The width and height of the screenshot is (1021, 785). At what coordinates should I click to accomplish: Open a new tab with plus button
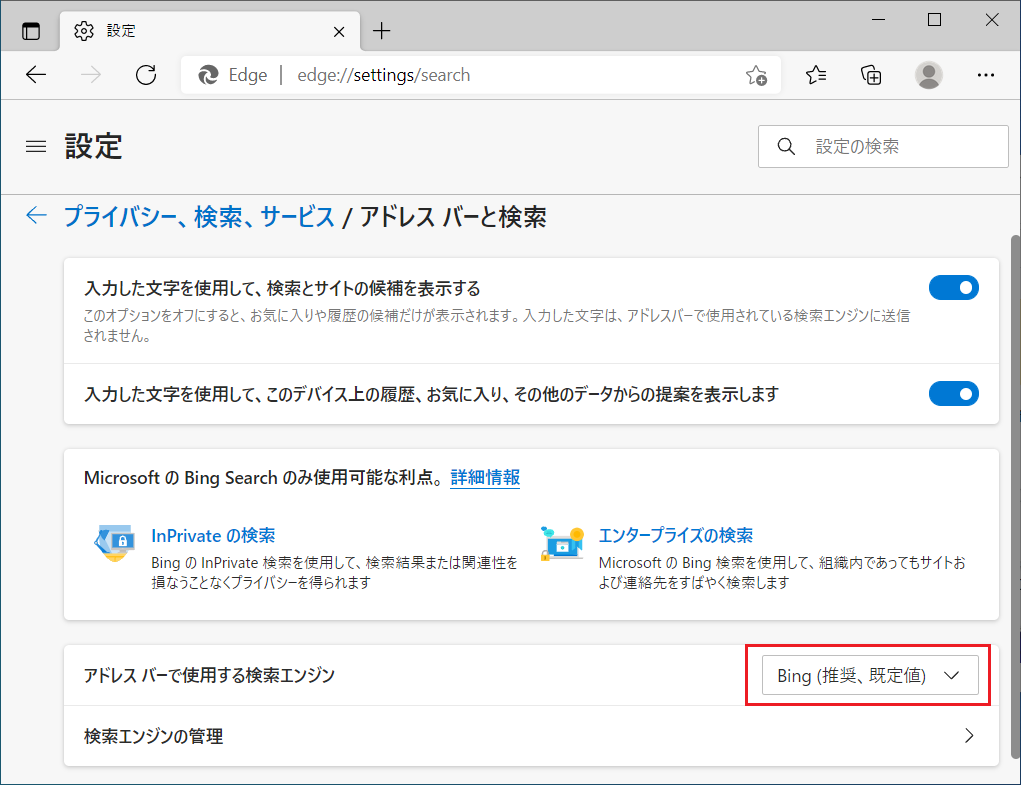(382, 31)
